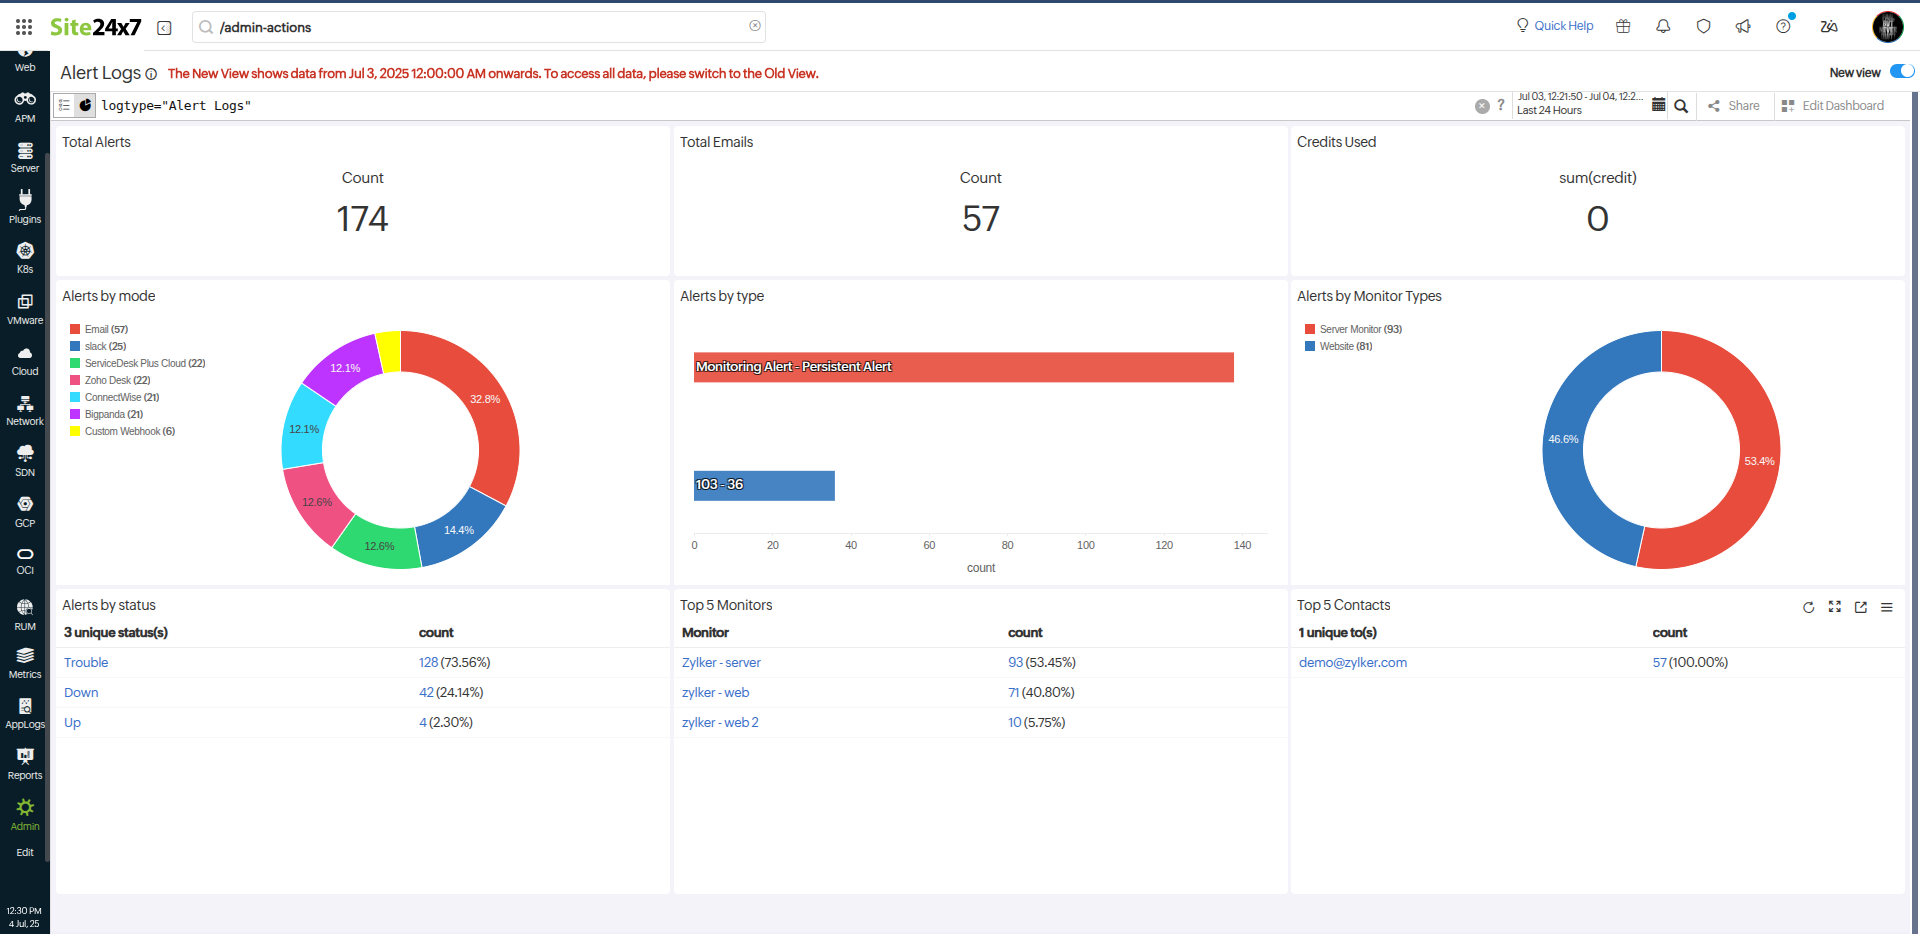1920x934 pixels.
Task: Open the Last 24 Hours time range picker
Action: pos(1580,104)
